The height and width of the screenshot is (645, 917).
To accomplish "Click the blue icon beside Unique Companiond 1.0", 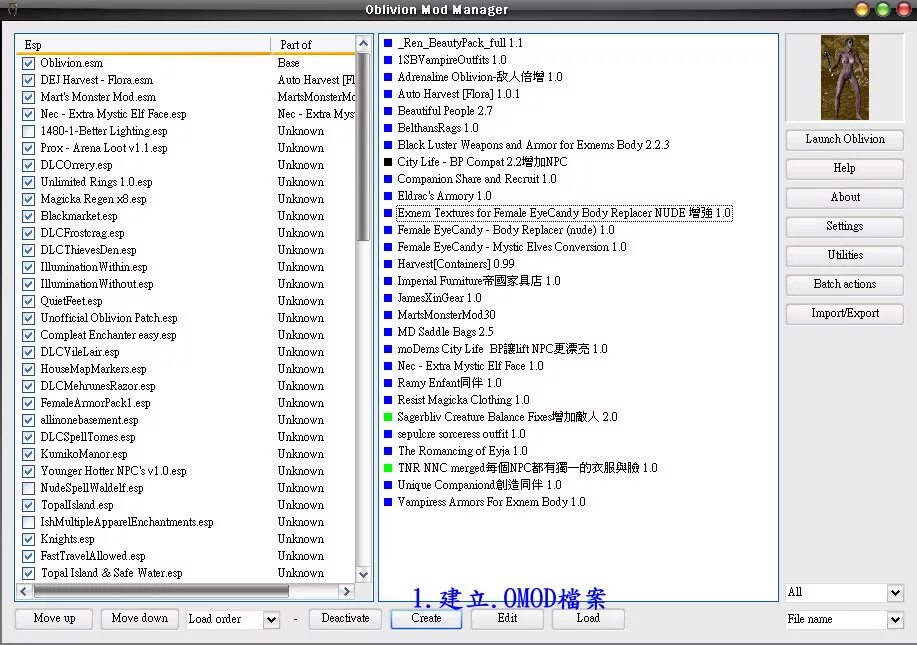I will pos(388,485).
